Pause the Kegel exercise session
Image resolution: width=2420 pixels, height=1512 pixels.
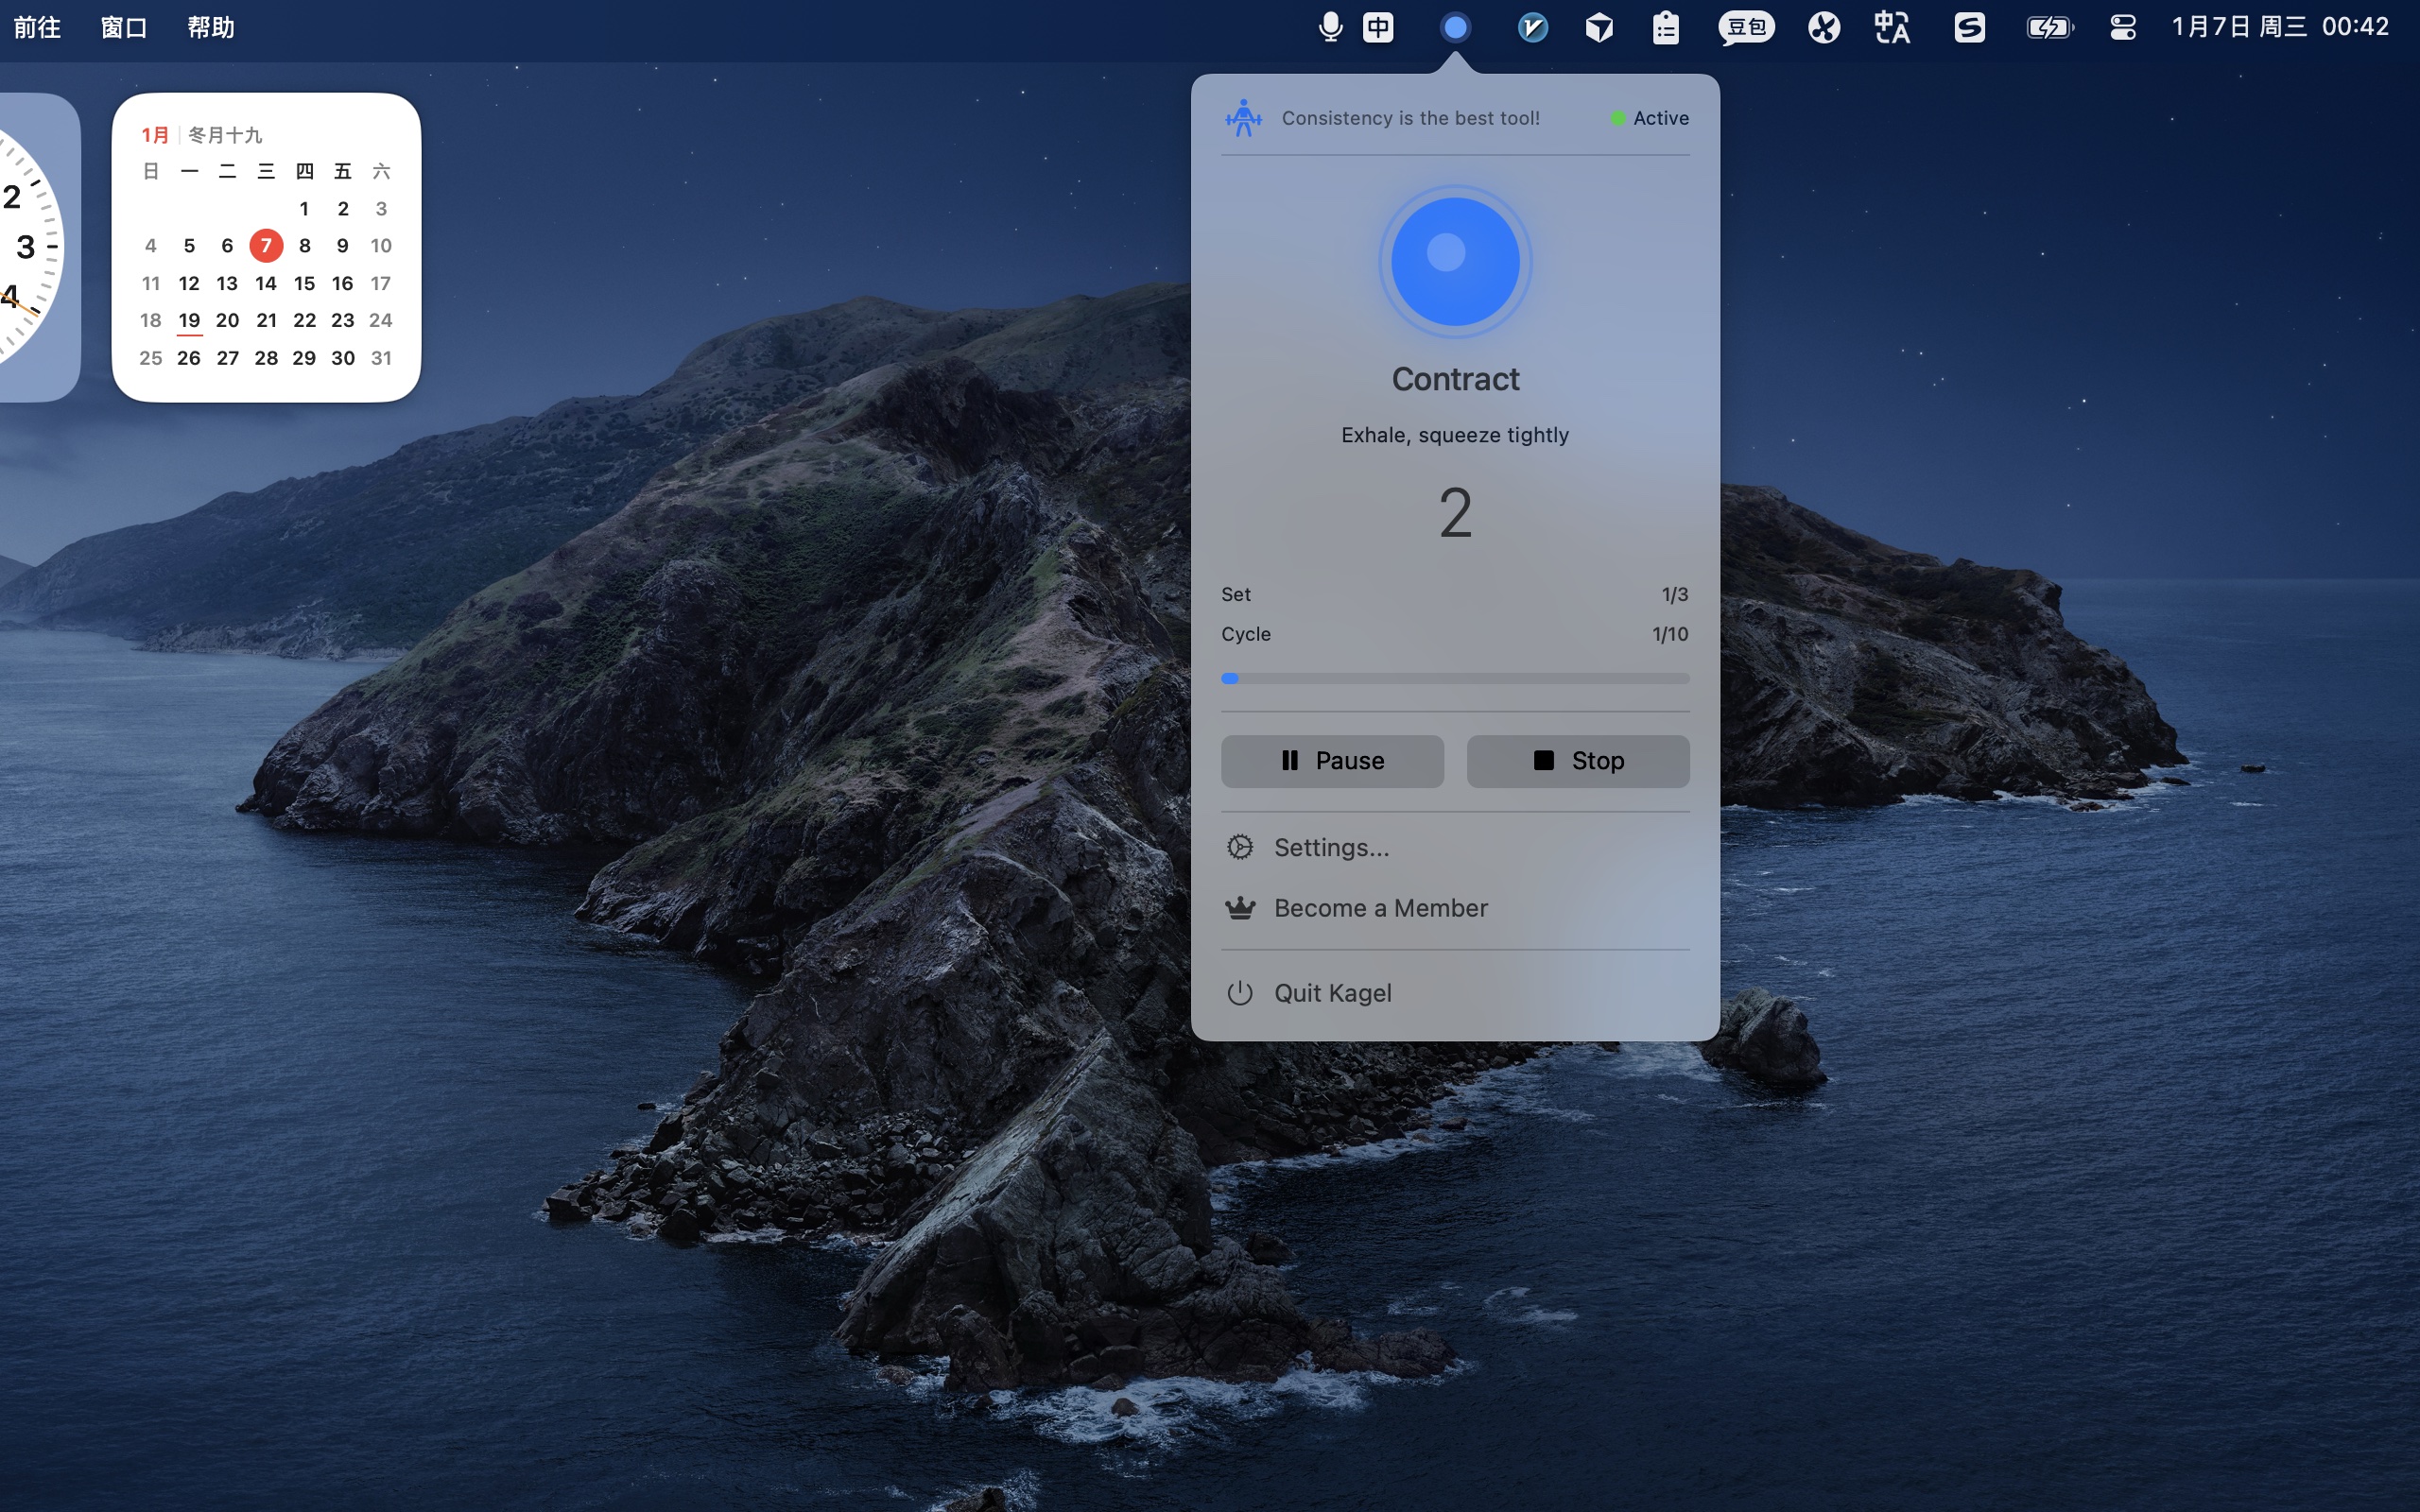pyautogui.click(x=1331, y=761)
